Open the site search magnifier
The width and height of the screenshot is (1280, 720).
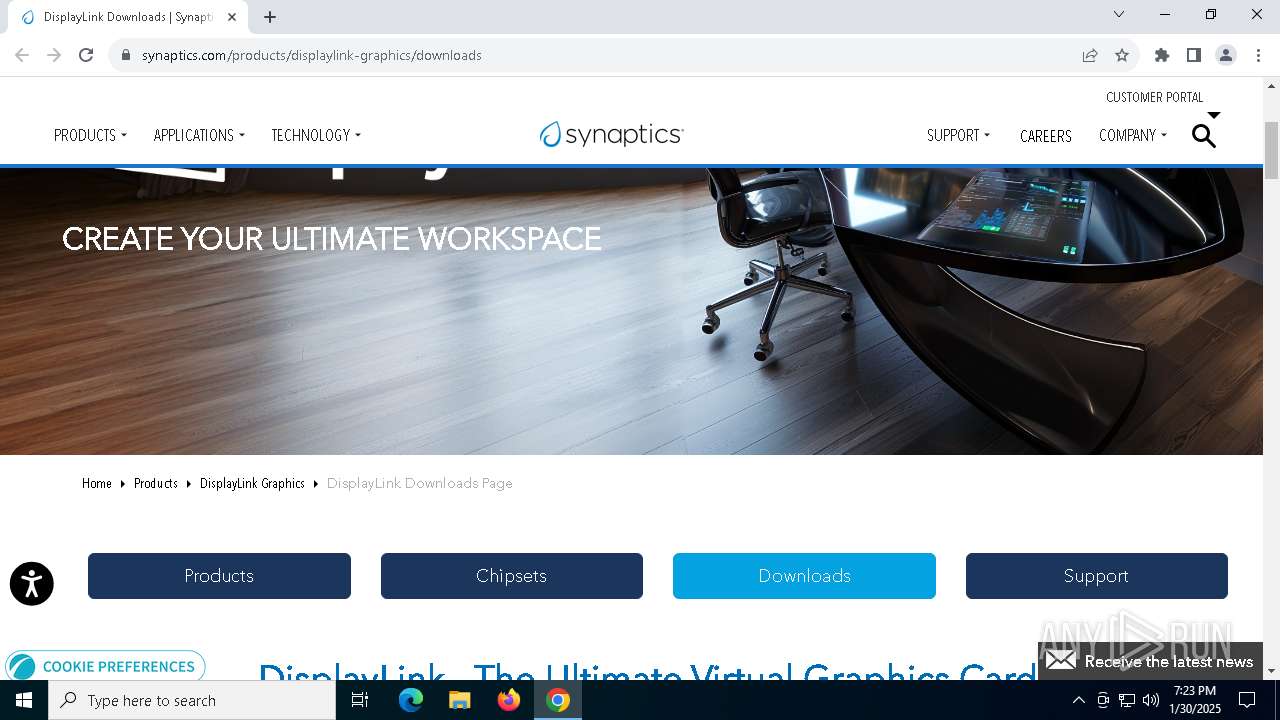[1204, 136]
